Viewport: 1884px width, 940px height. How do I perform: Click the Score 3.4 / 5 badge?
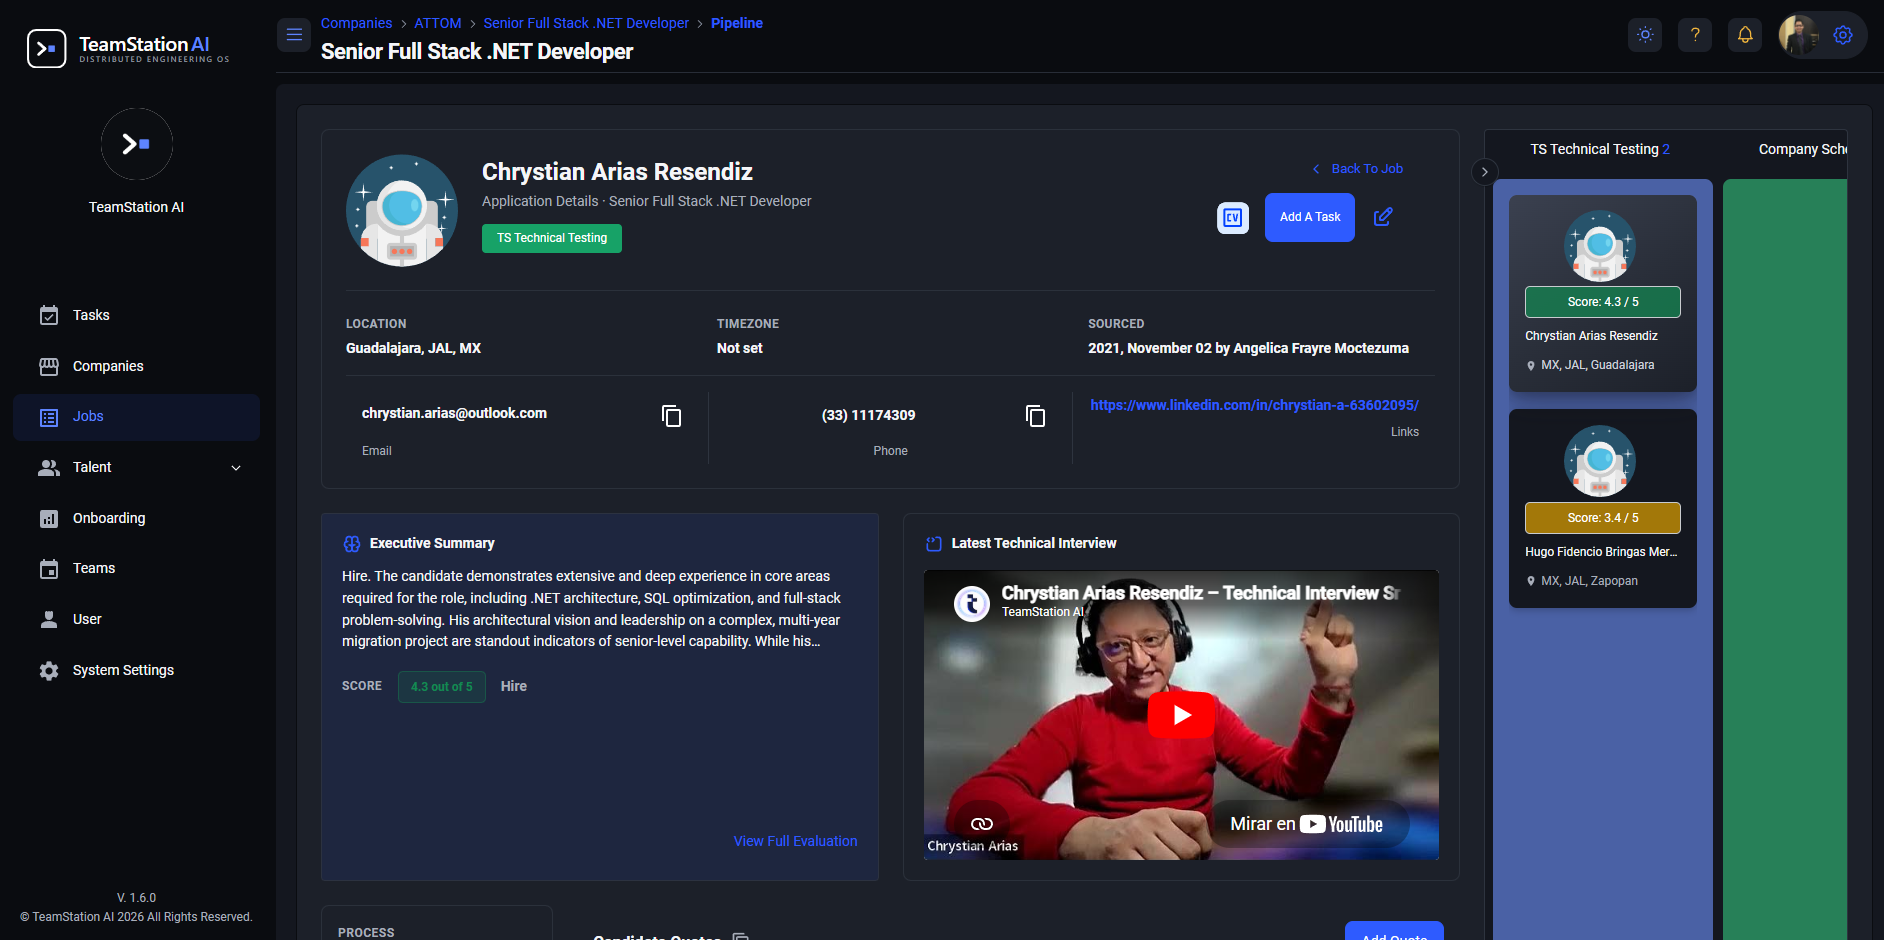click(x=1603, y=518)
